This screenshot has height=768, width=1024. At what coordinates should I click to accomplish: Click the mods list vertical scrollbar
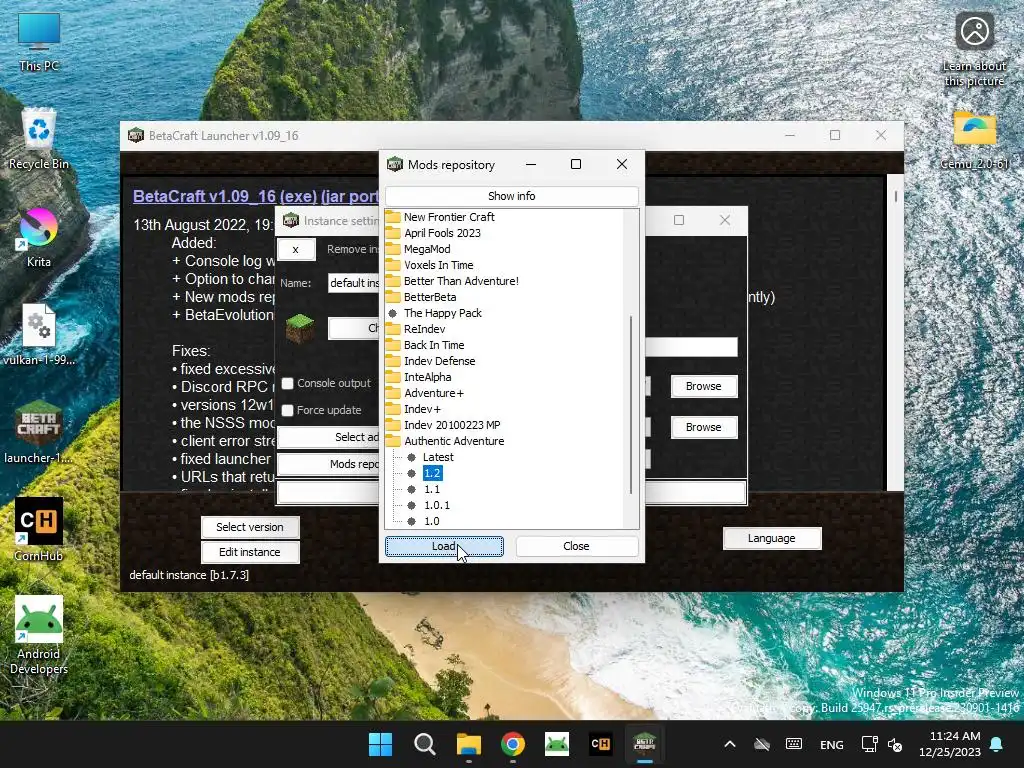631,405
